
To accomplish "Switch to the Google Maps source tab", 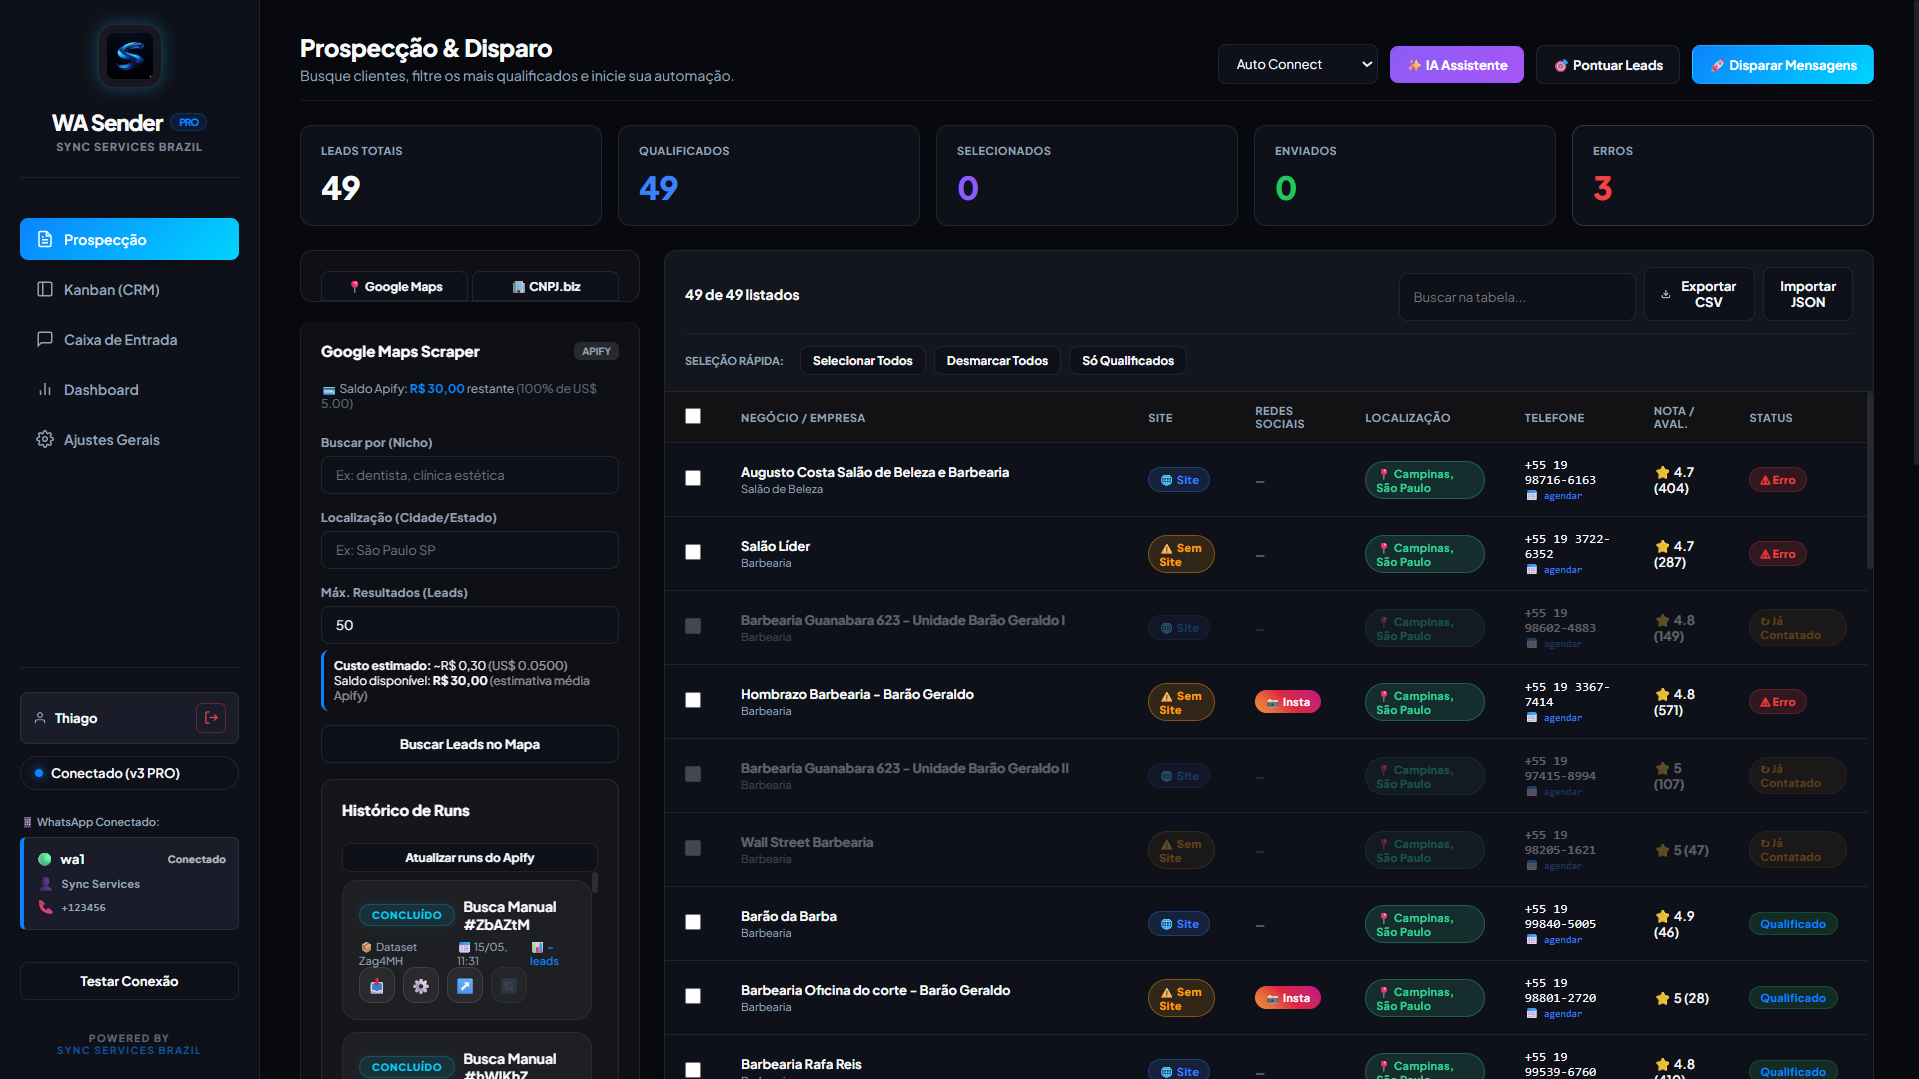I will click(x=395, y=287).
